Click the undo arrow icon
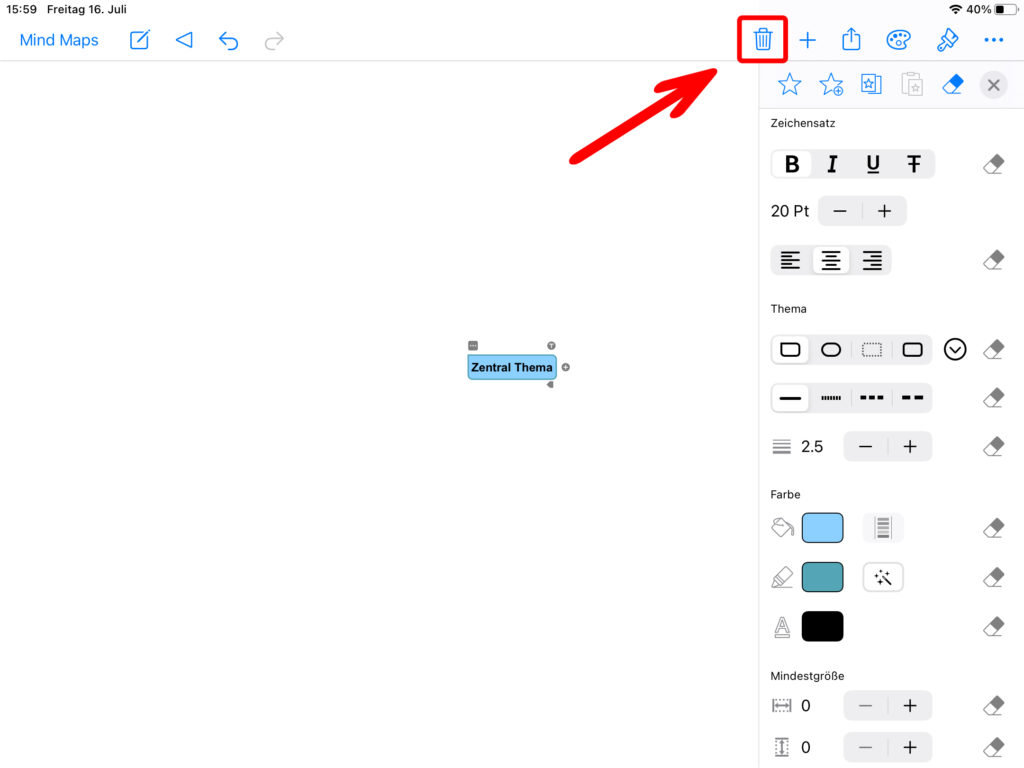Image resolution: width=1024 pixels, height=768 pixels. (229, 41)
